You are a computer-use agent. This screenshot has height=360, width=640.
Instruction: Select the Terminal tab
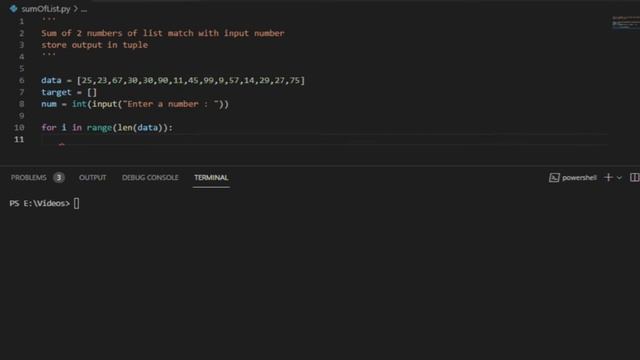[x=211, y=178]
